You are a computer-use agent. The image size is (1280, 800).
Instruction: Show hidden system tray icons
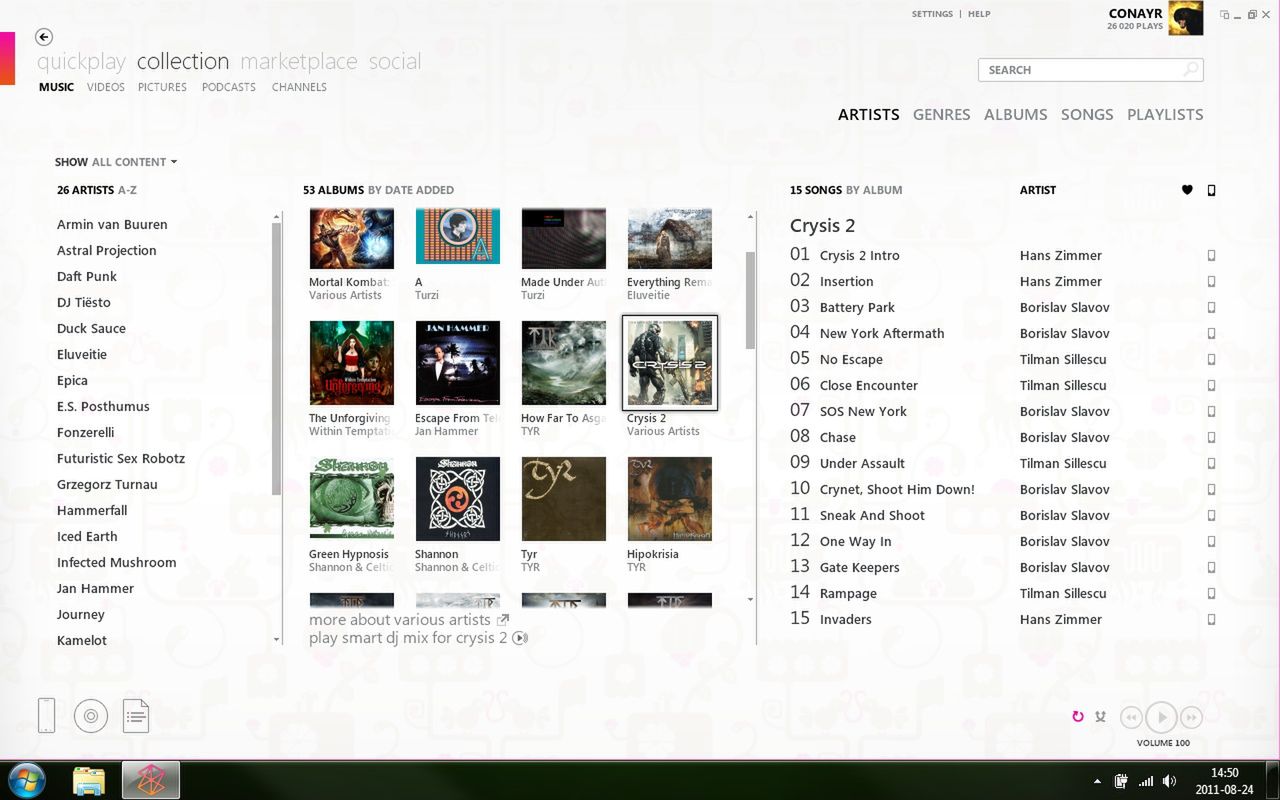click(1098, 781)
